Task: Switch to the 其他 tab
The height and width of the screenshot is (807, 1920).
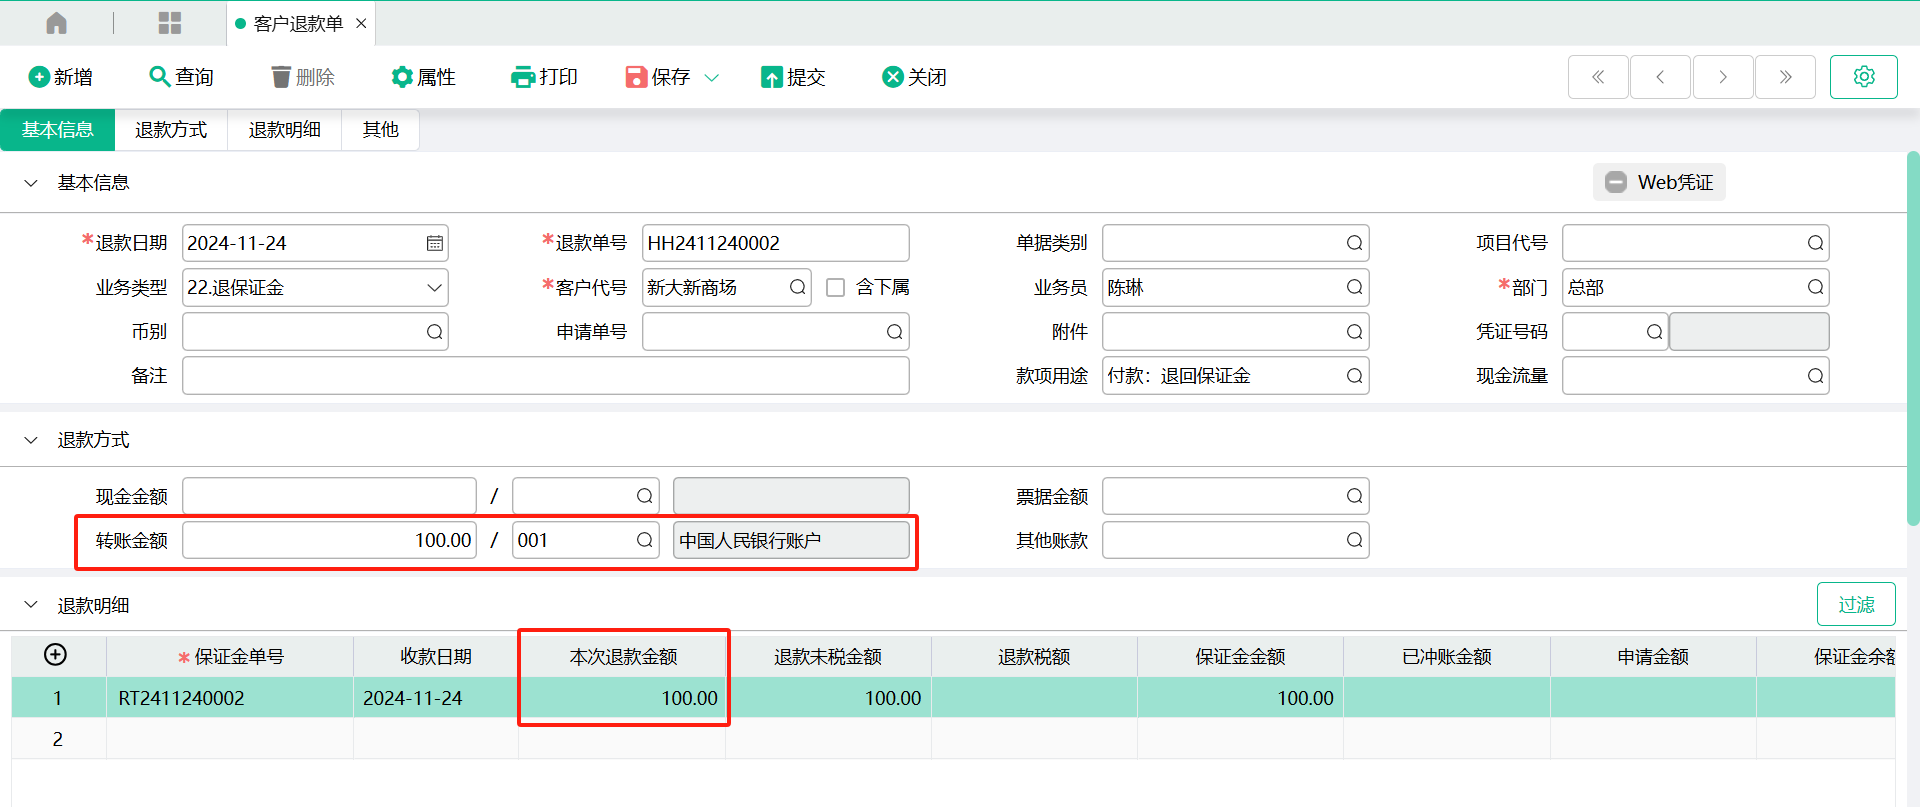Action: [380, 130]
